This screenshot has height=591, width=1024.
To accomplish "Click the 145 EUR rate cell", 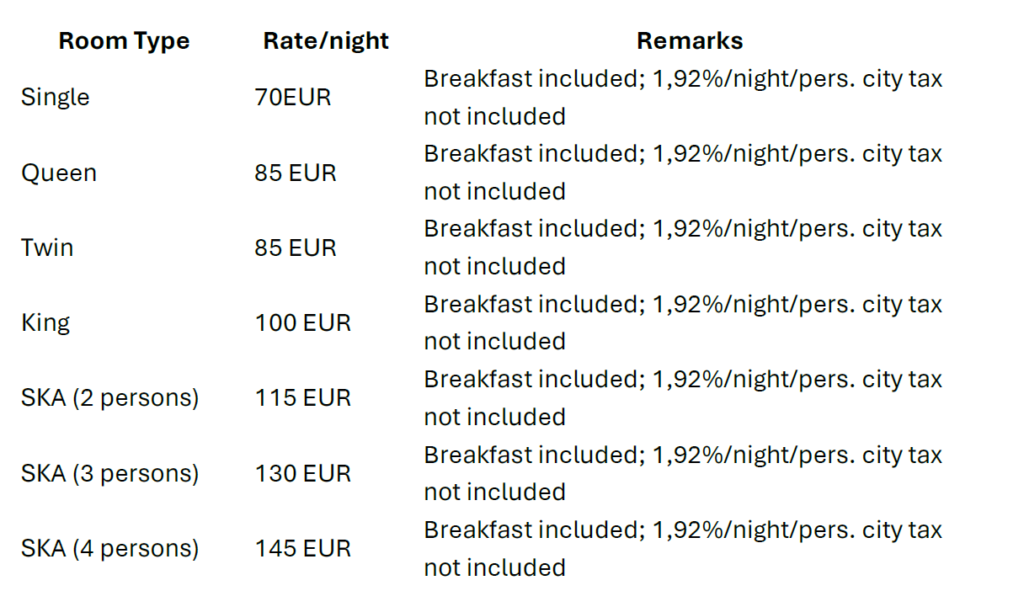I will tap(302, 549).
